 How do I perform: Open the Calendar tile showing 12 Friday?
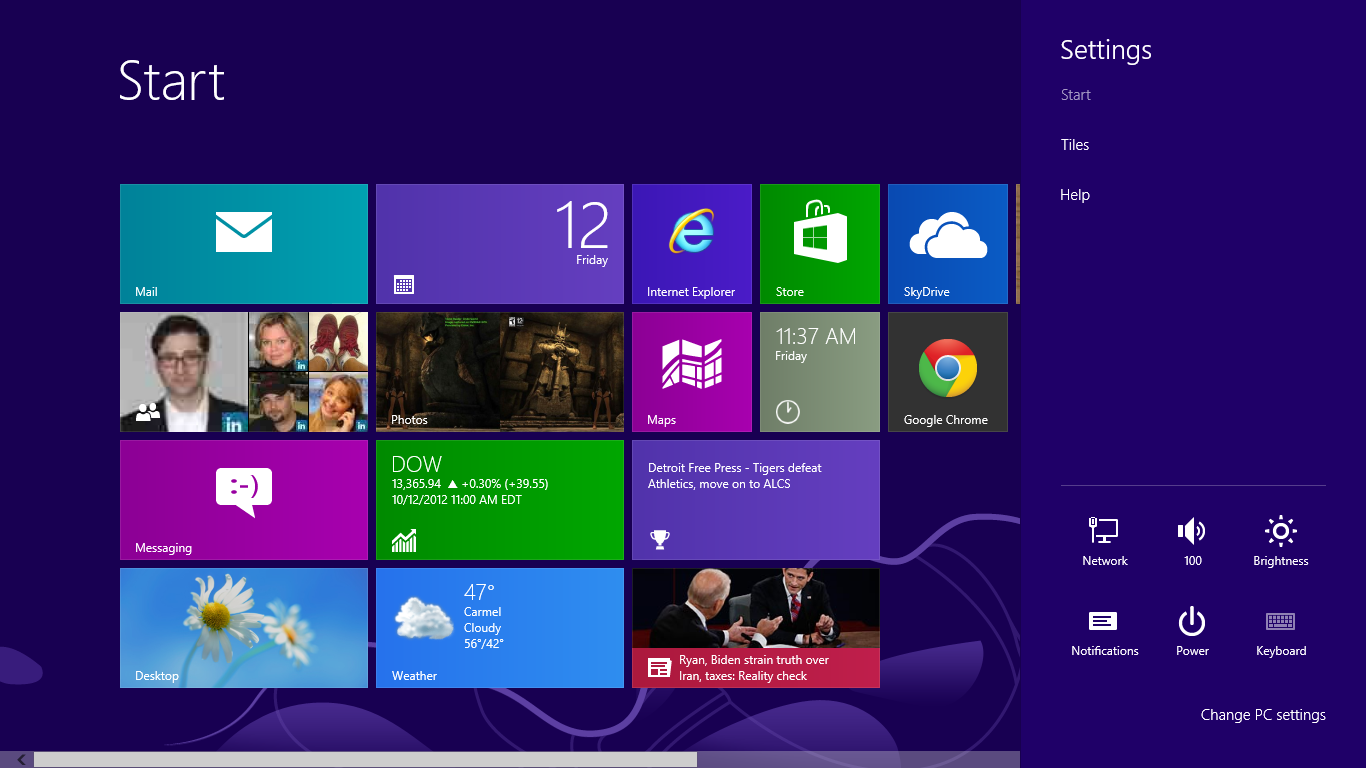[500, 244]
